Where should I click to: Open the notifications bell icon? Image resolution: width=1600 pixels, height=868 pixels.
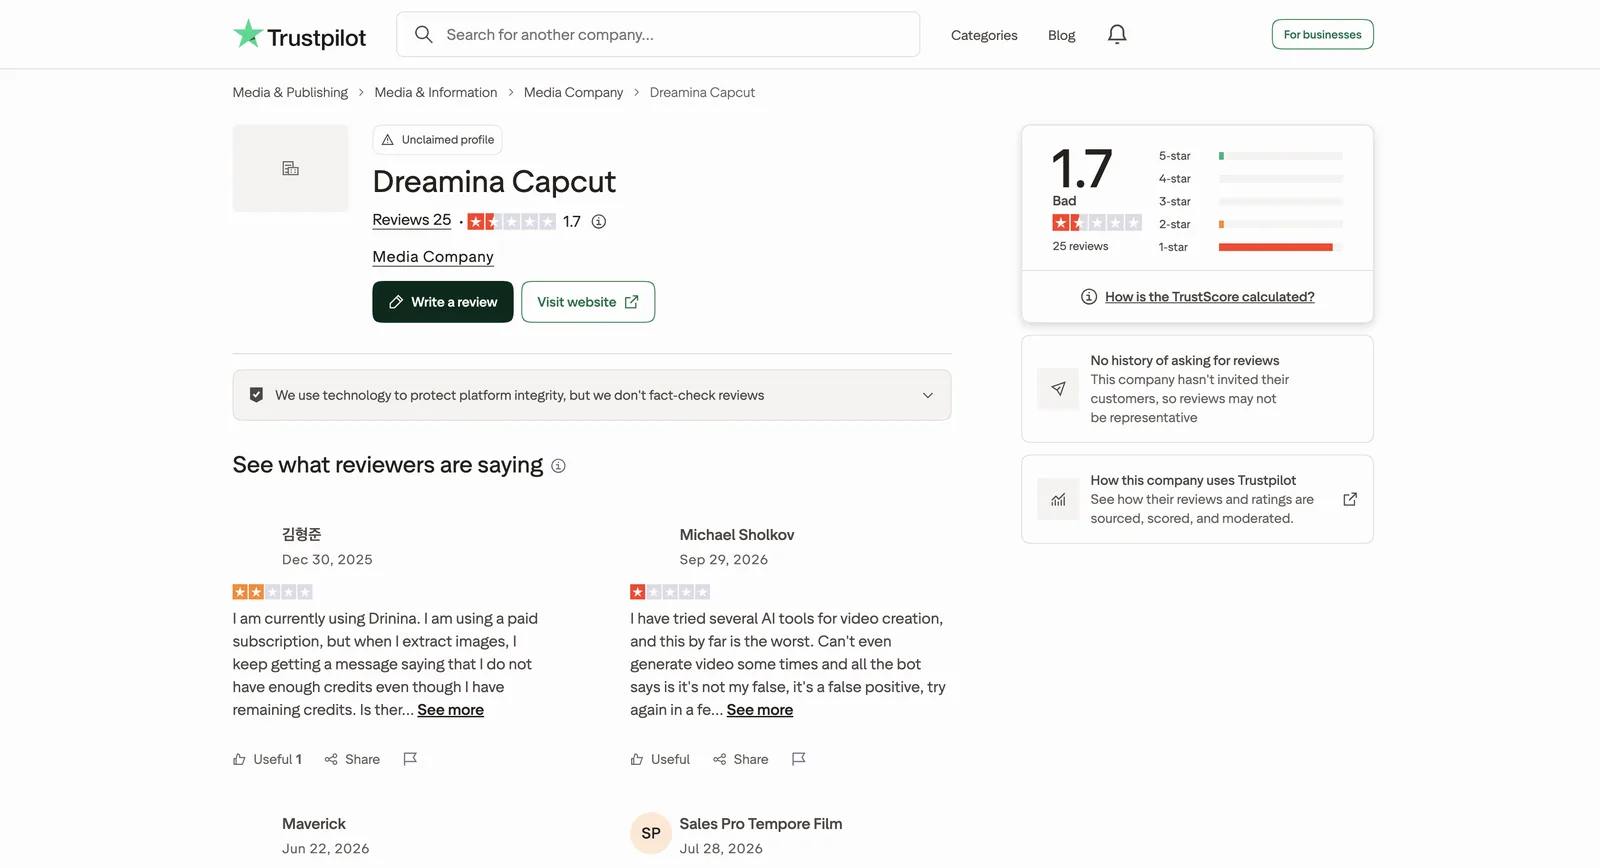point(1117,35)
